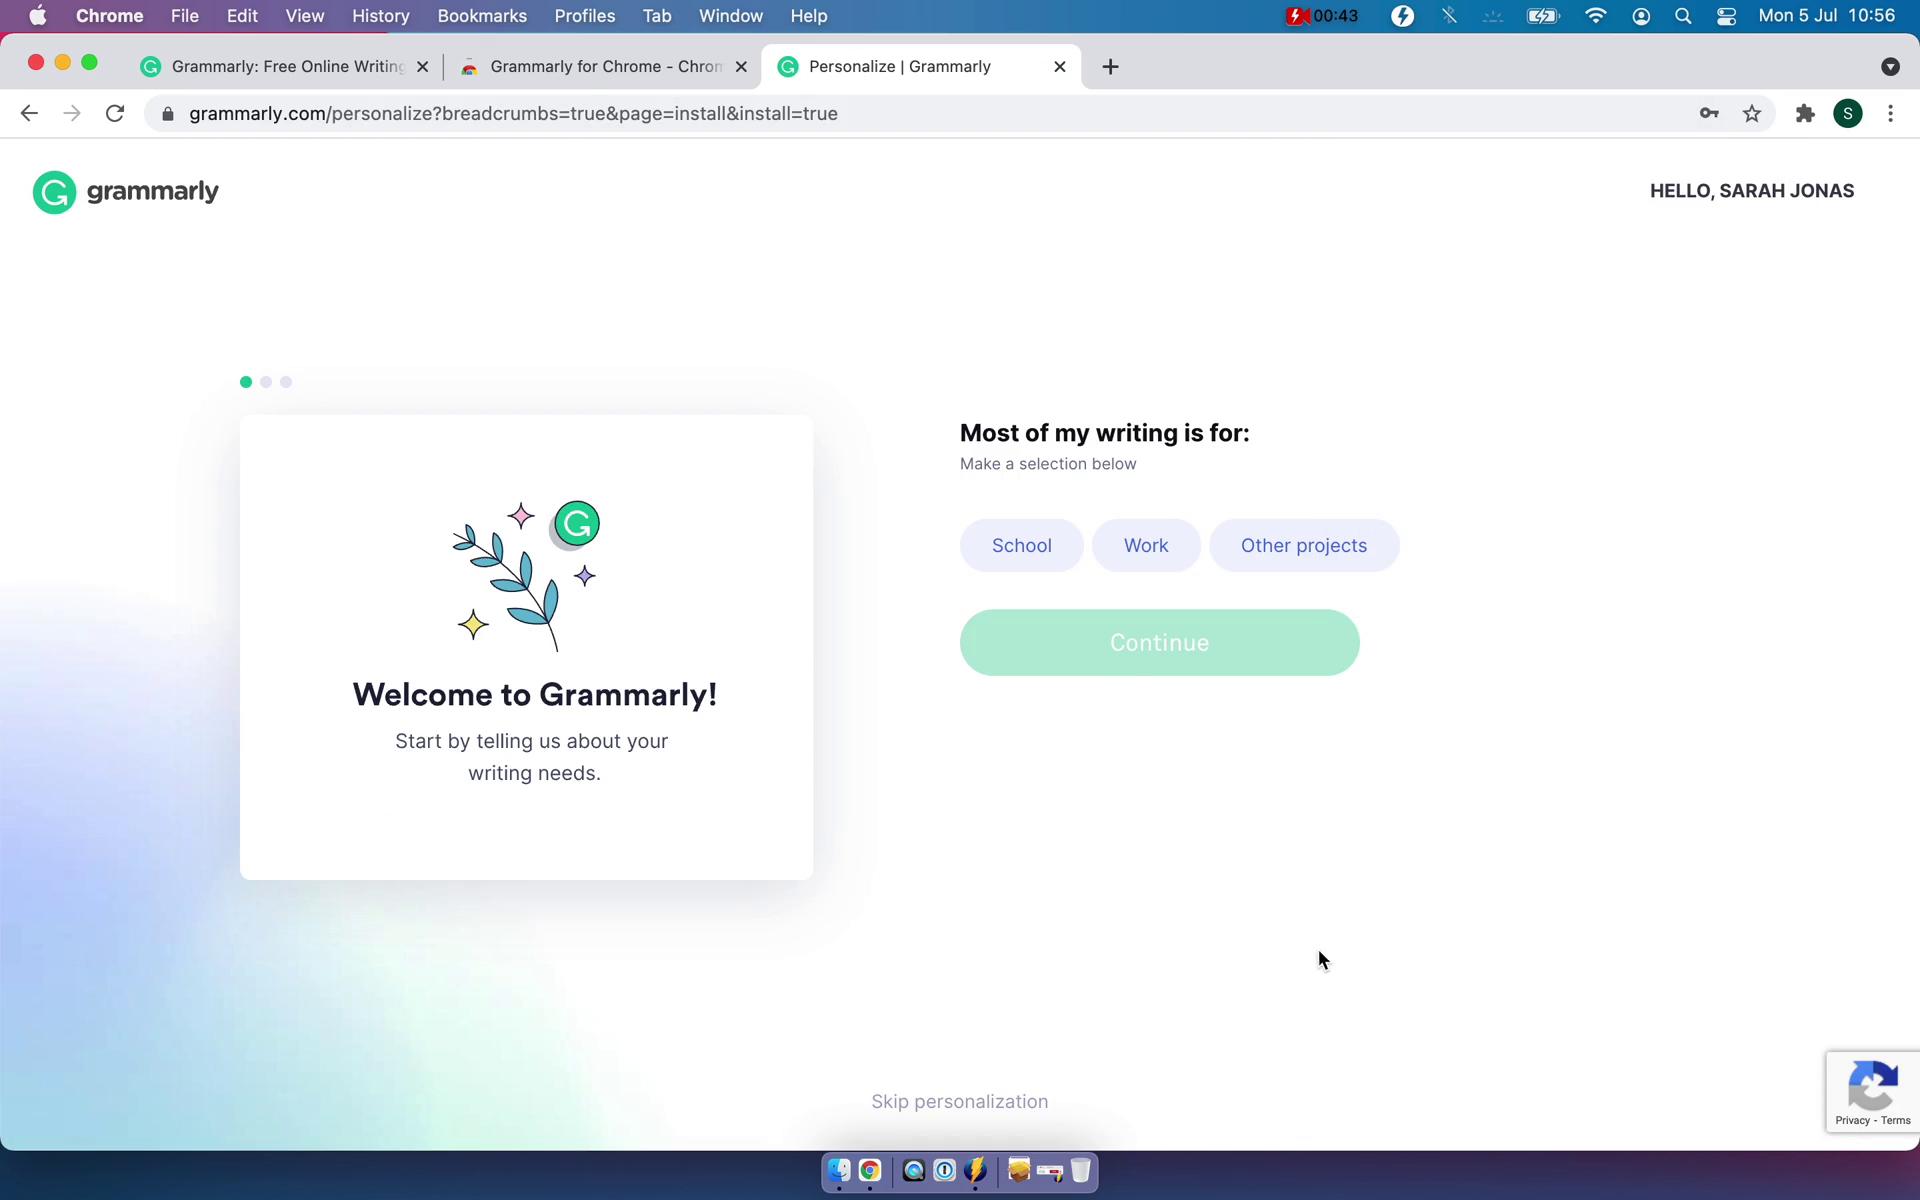Open the Chrome three-dot menu

pos(1890,114)
